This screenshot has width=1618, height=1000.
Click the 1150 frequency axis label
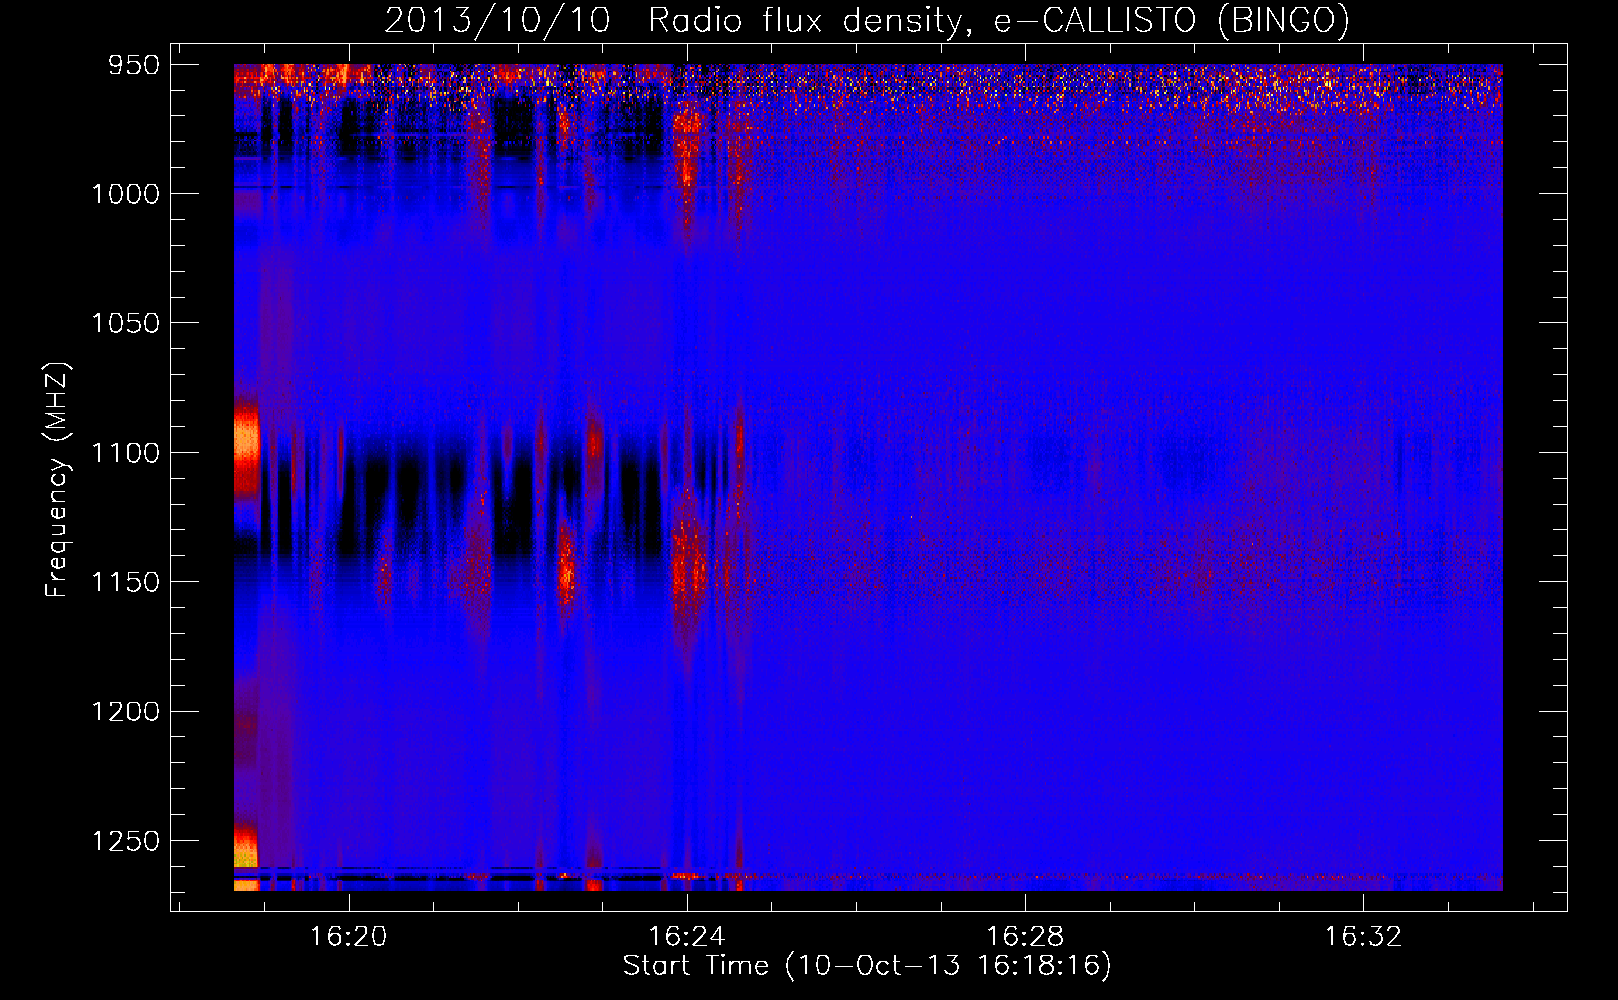[125, 582]
